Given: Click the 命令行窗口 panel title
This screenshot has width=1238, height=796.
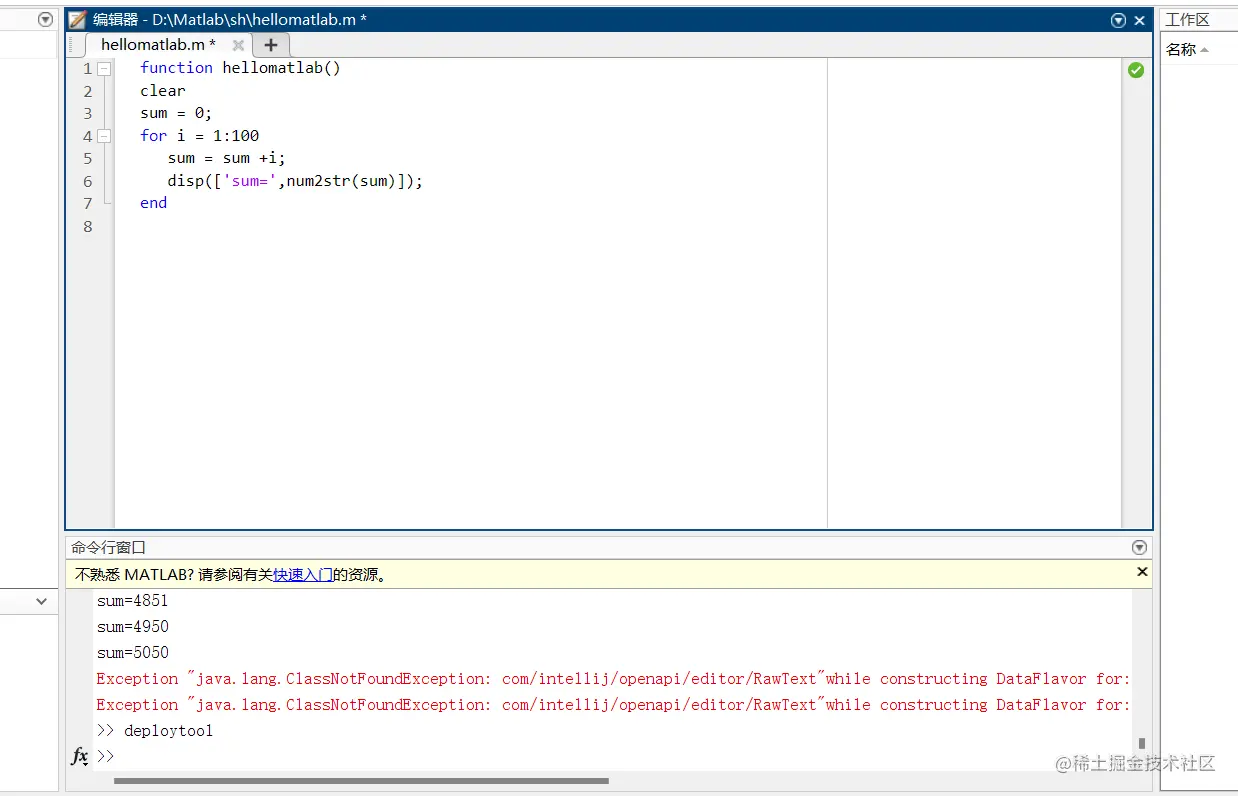Looking at the screenshot, I should coord(108,547).
